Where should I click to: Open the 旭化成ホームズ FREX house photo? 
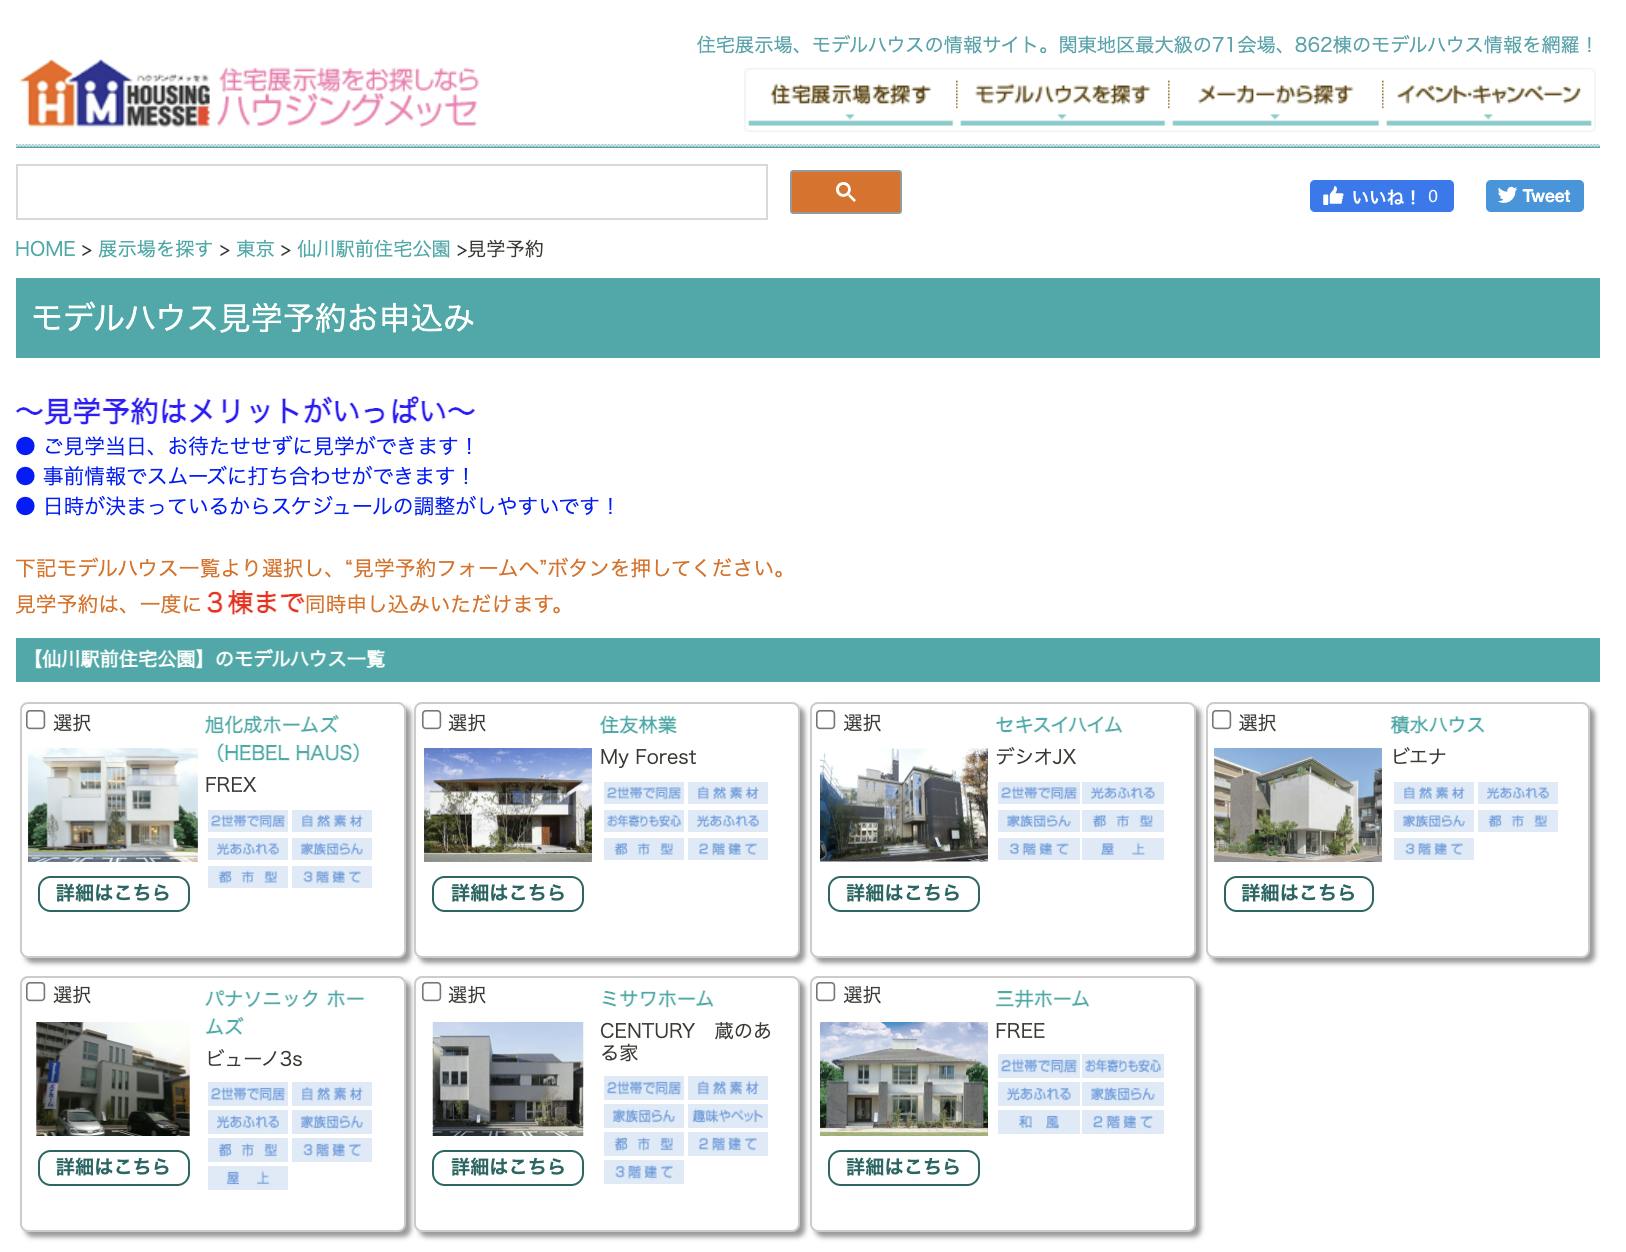[113, 805]
